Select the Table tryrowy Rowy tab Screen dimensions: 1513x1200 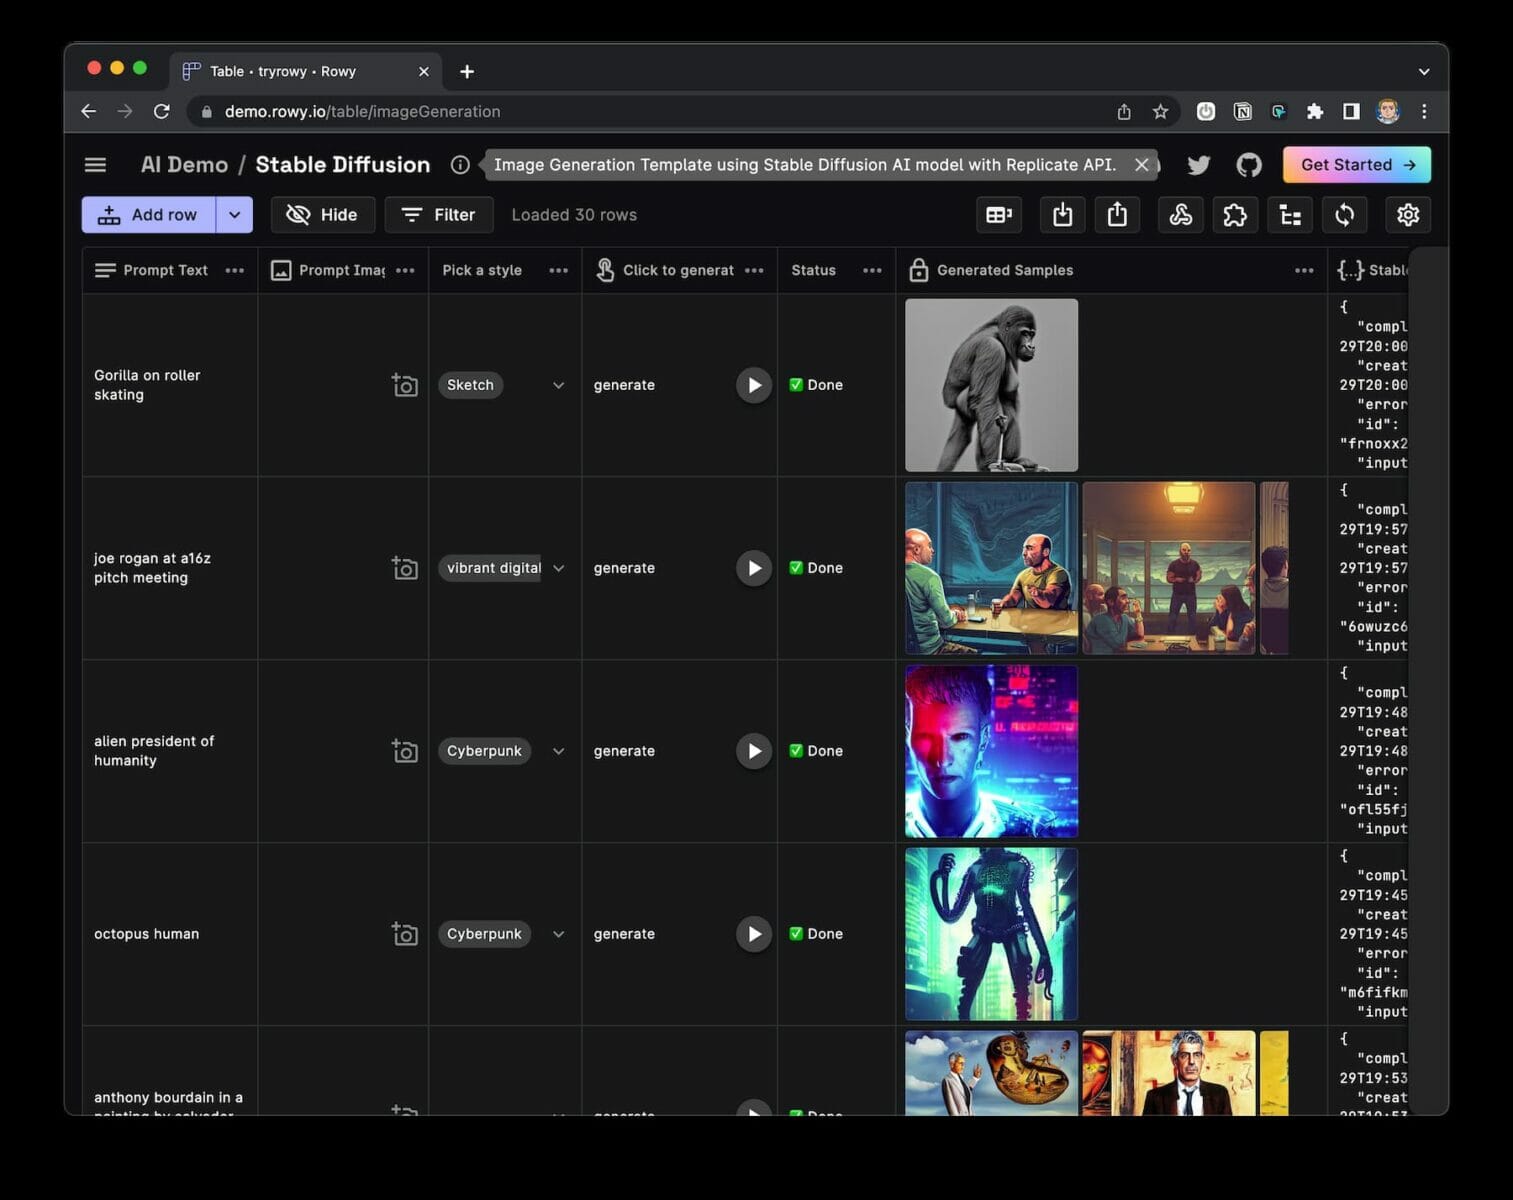[x=305, y=71]
